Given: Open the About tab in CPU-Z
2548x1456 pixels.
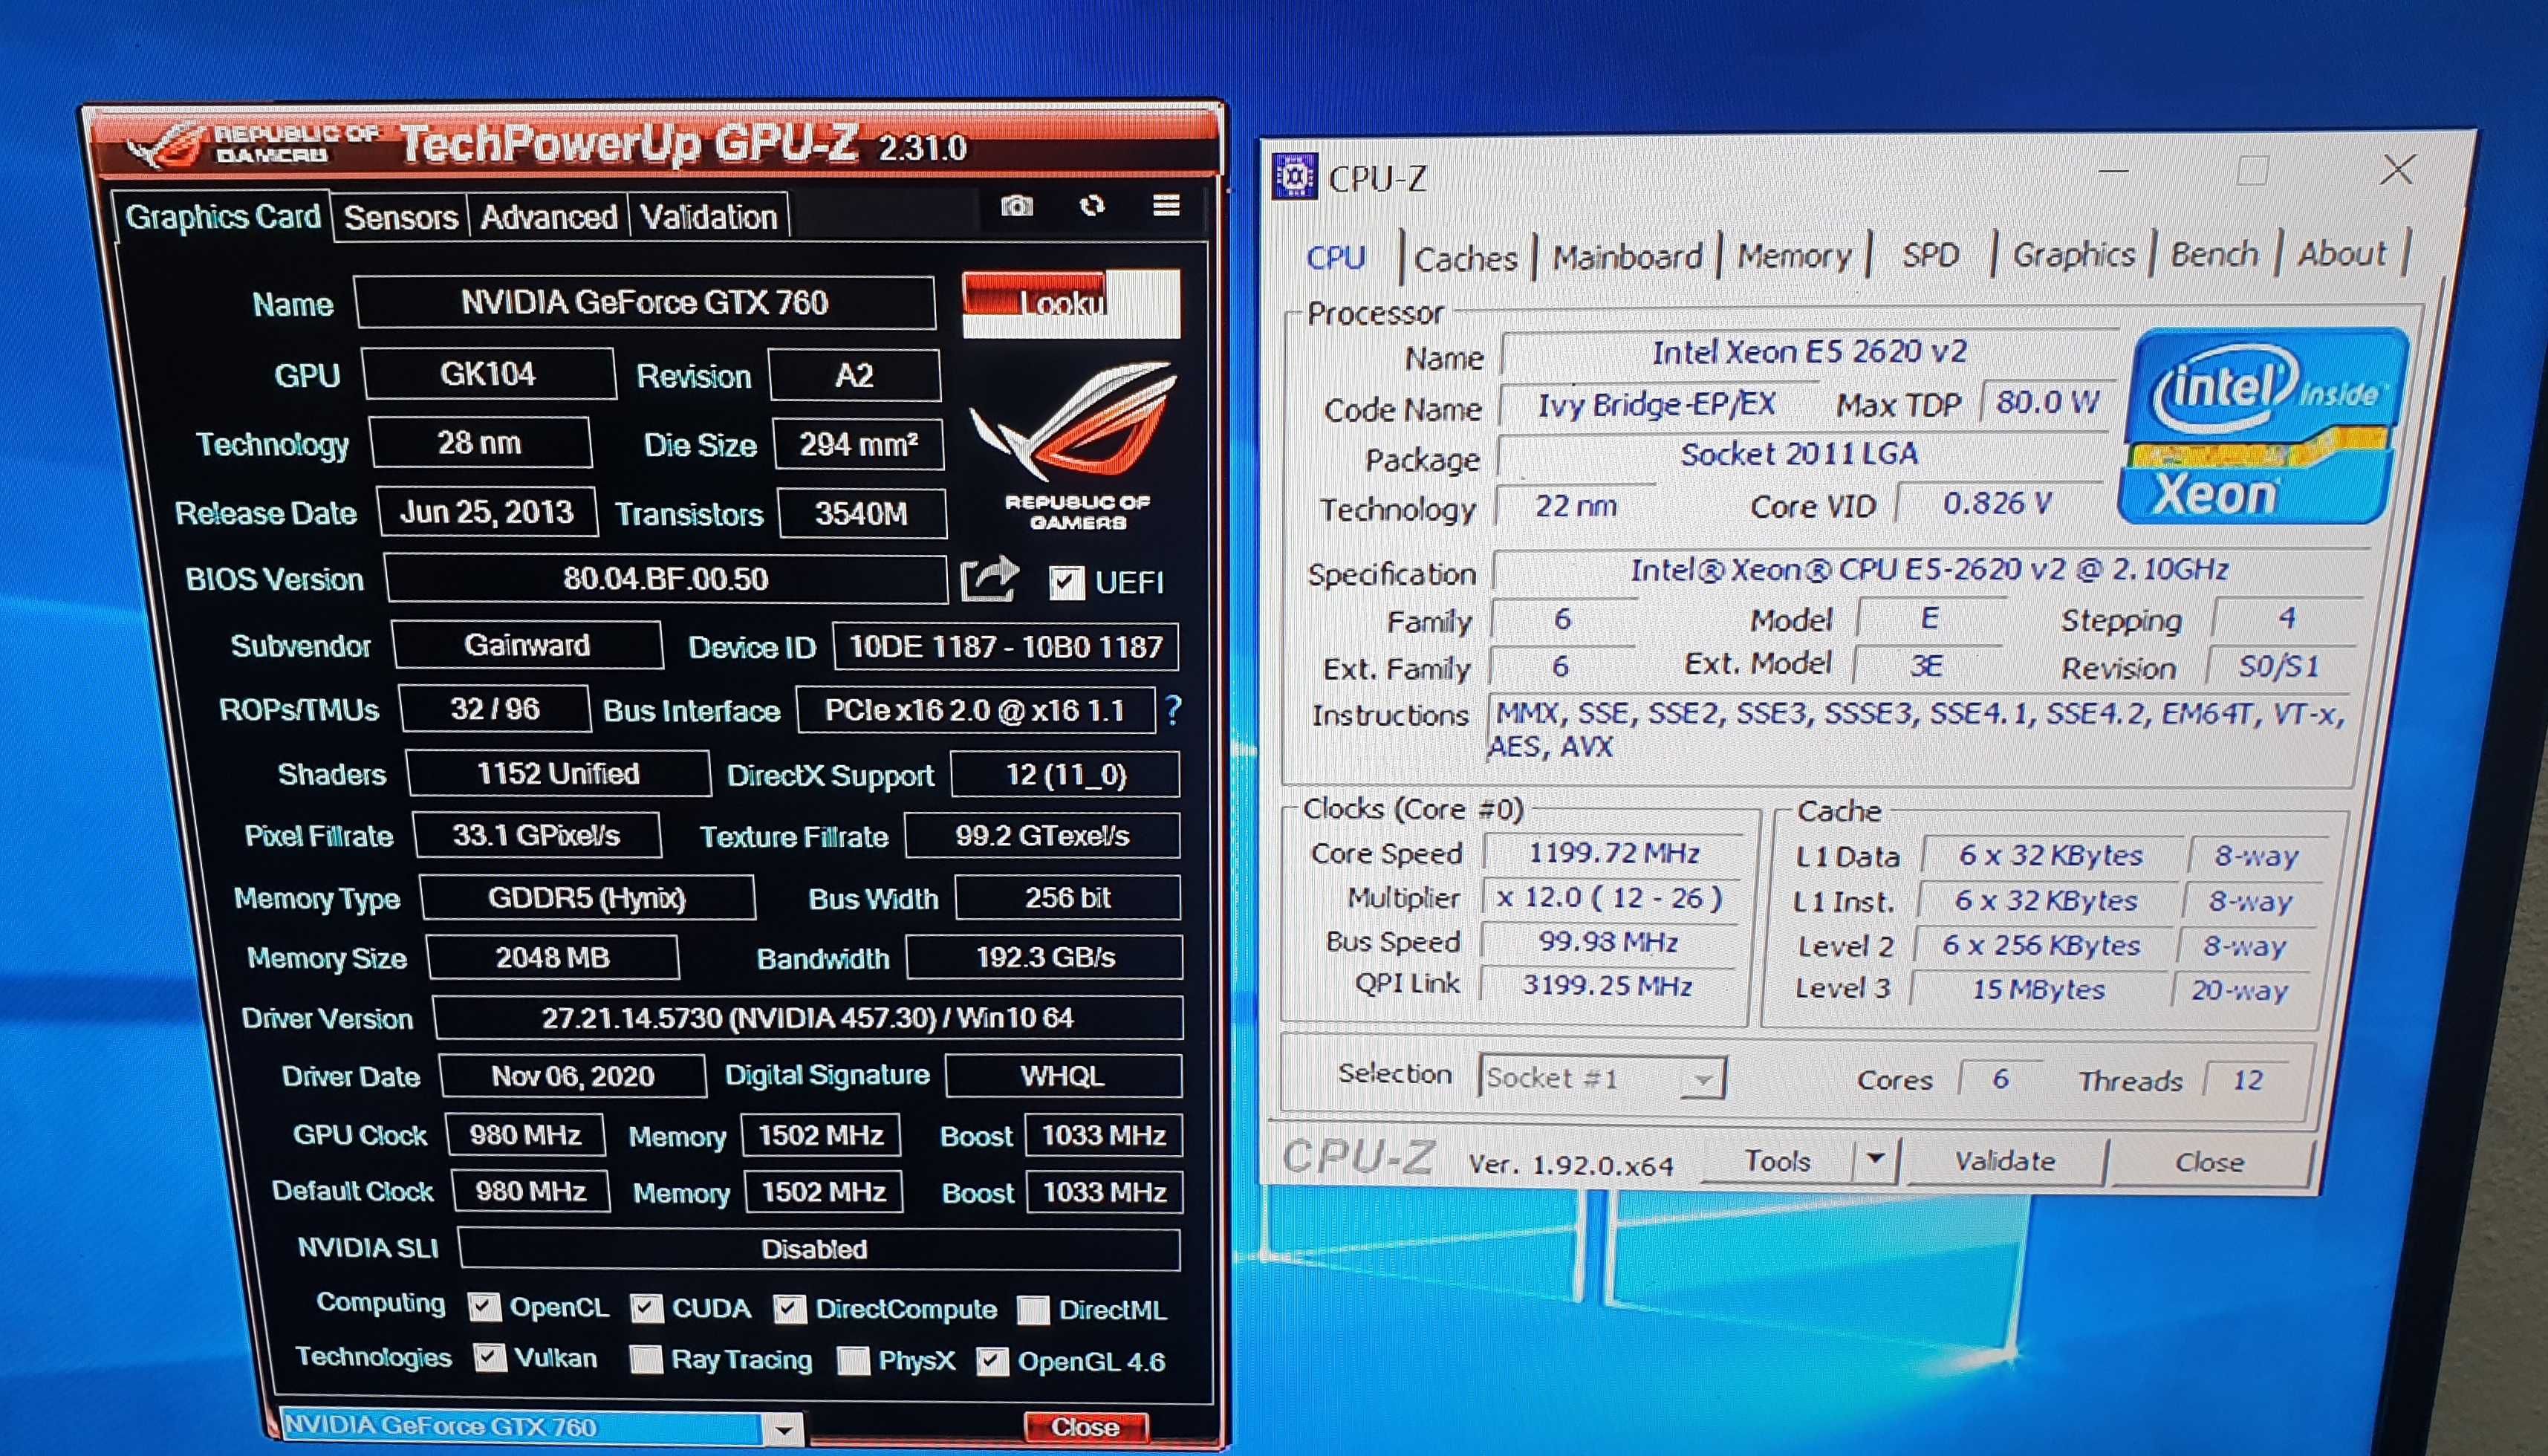Looking at the screenshot, I should tap(2341, 253).
